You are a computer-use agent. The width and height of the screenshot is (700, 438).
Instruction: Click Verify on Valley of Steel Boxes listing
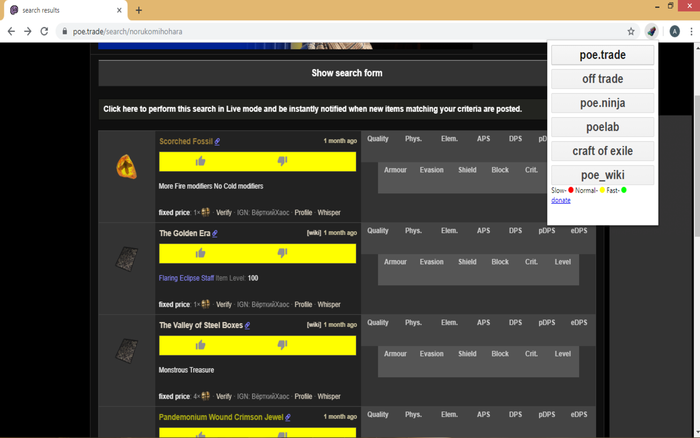pyautogui.click(x=224, y=396)
